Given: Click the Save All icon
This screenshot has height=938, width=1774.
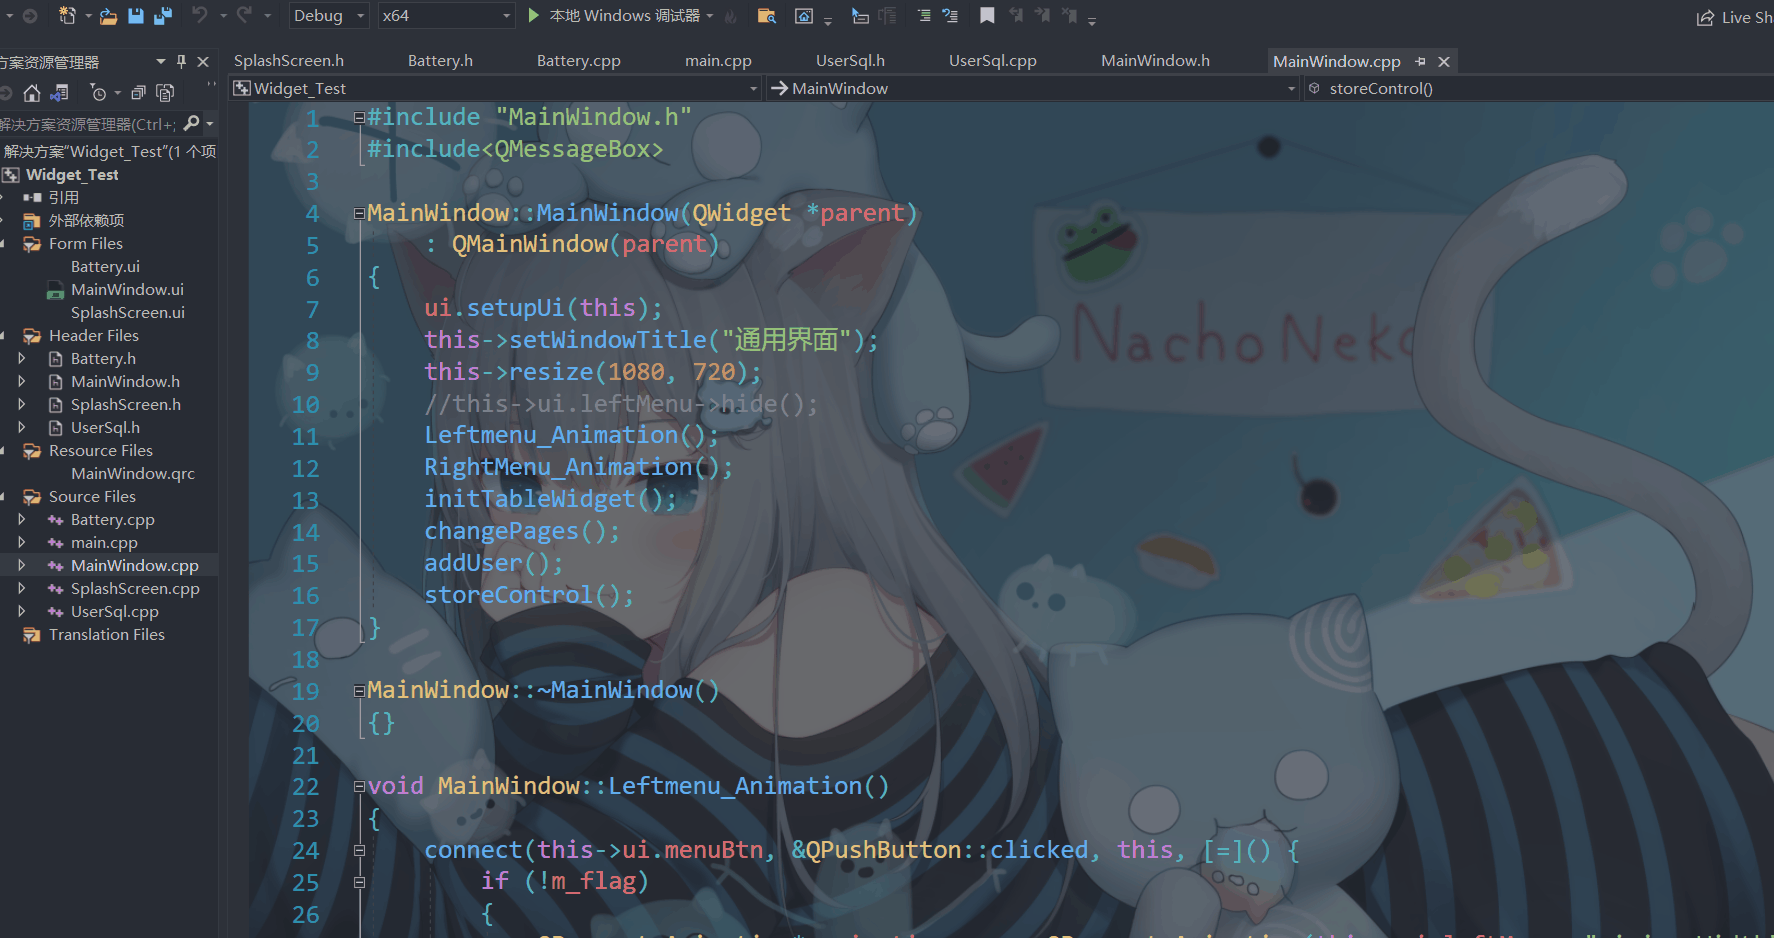Looking at the screenshot, I should point(163,16).
